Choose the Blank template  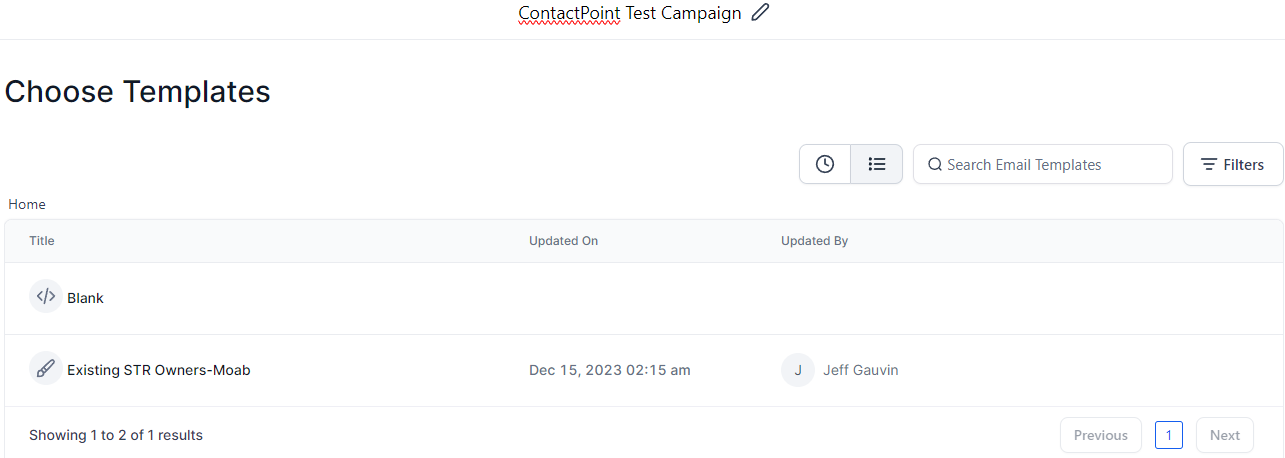85,298
